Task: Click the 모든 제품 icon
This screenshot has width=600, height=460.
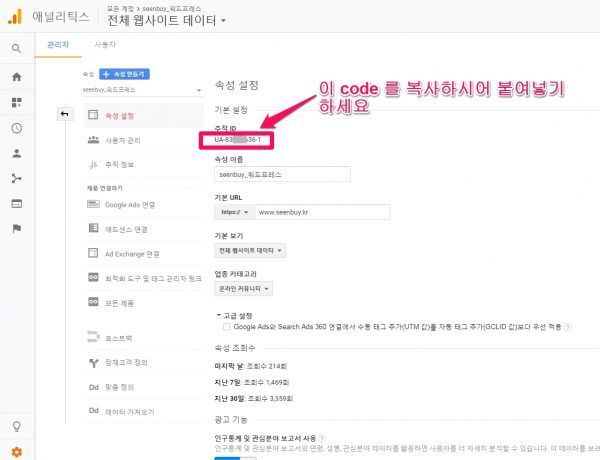Action: pos(93,302)
